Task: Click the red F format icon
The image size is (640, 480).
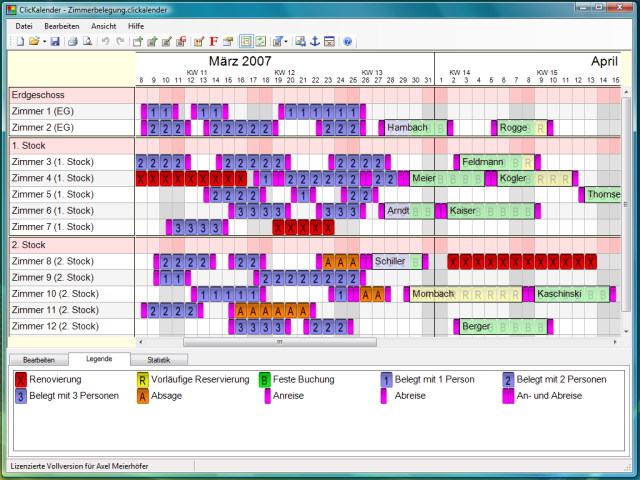Action: (x=213, y=42)
